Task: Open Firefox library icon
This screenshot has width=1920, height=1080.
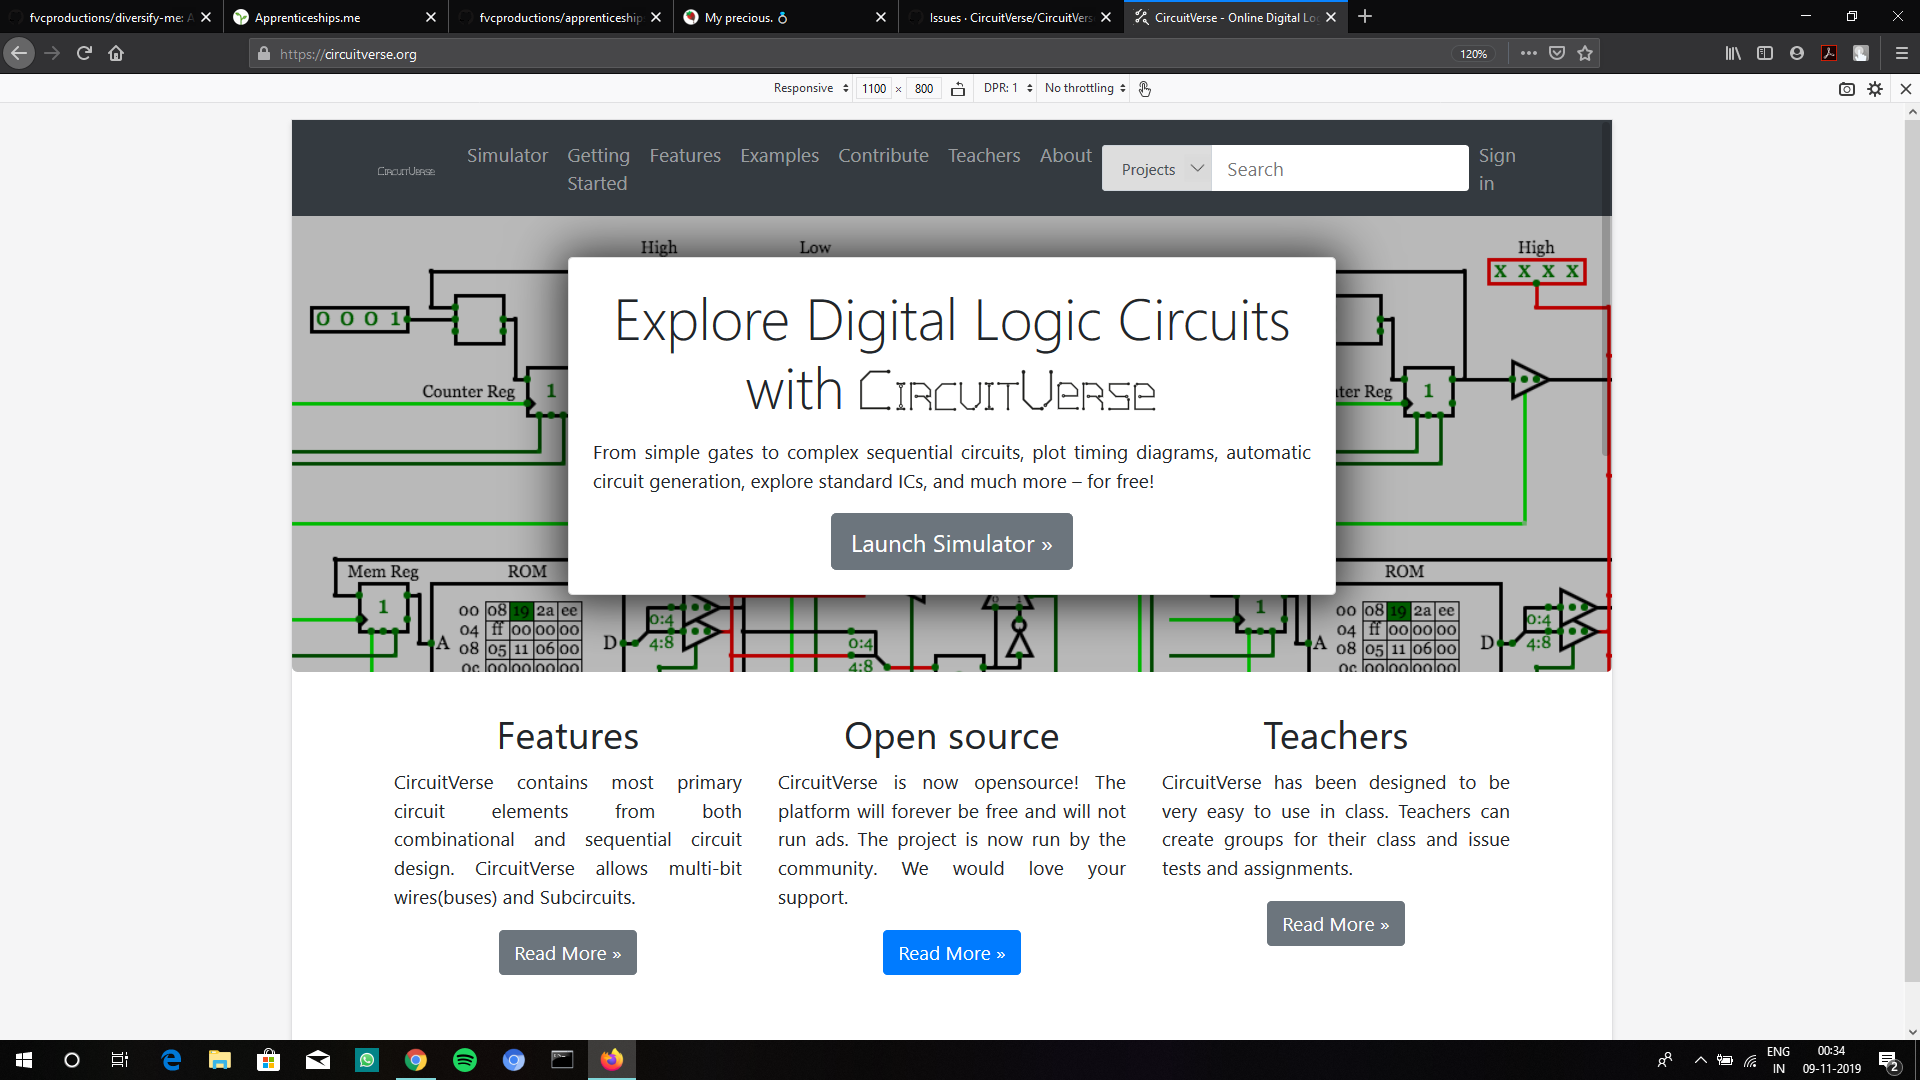Action: [x=1733, y=53]
